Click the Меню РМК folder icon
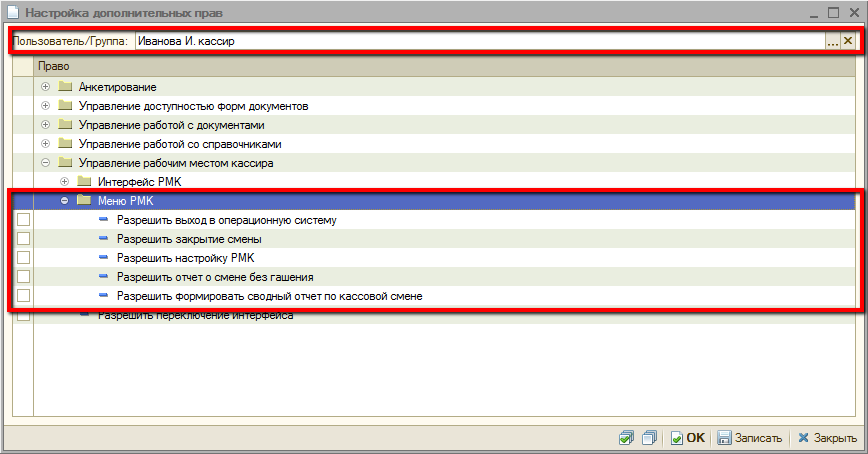The image size is (868, 454). pos(85,201)
